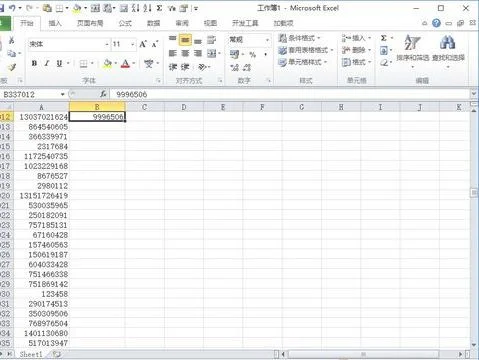The width and height of the screenshot is (479, 360).
Task: Click the Clear eraser icon in the editing group
Action: pyautogui.click(x=384, y=63)
